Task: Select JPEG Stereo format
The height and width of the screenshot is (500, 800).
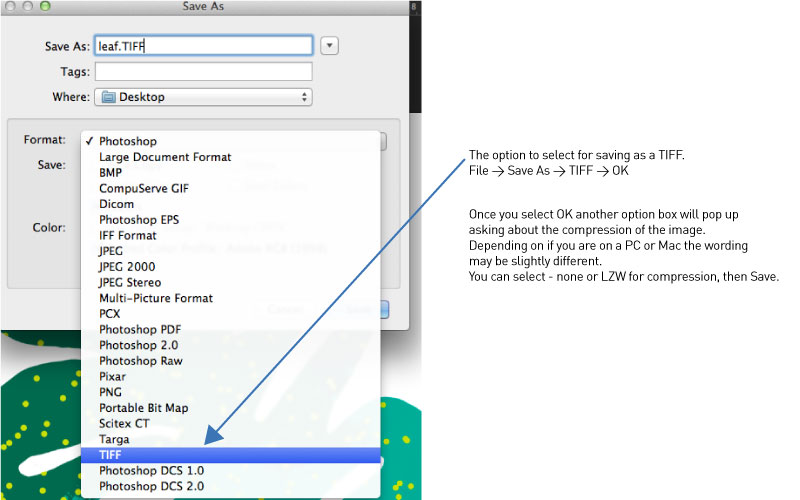Action: [x=231, y=283]
